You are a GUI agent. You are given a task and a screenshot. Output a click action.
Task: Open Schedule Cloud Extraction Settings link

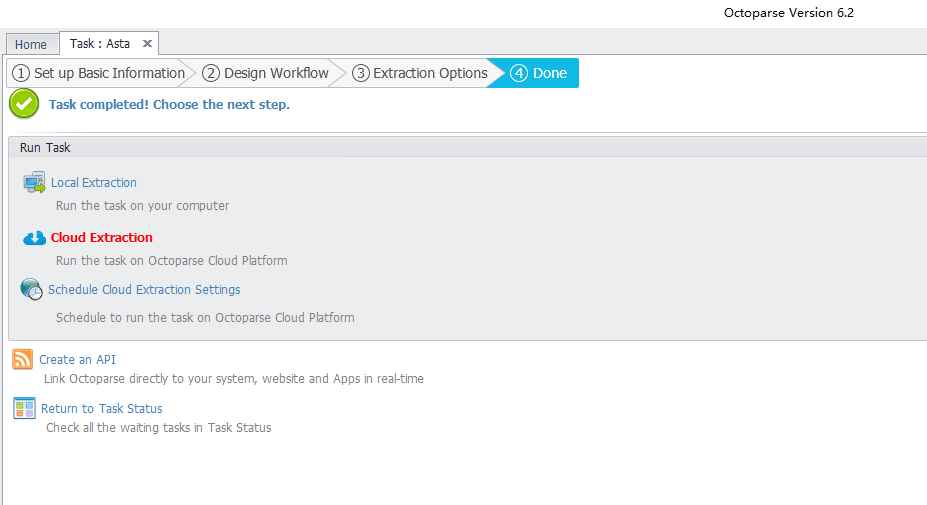click(144, 290)
